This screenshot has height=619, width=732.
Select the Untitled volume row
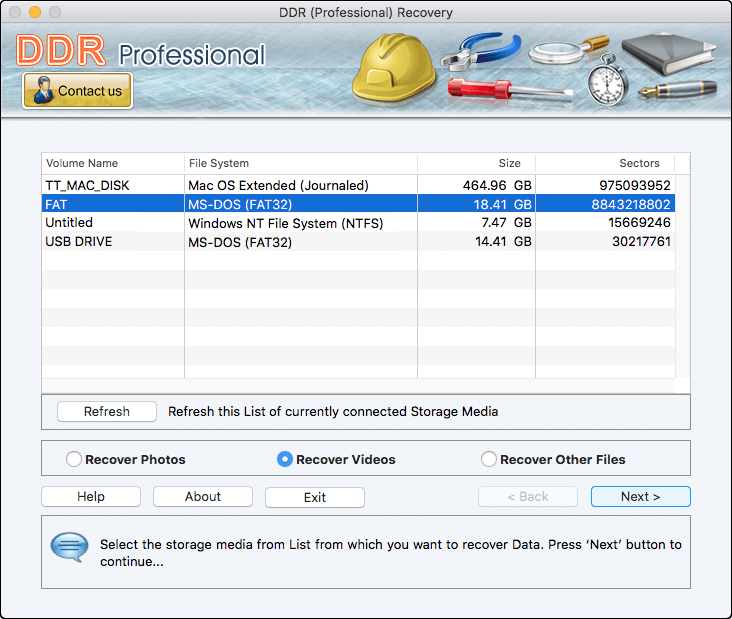tap(358, 223)
